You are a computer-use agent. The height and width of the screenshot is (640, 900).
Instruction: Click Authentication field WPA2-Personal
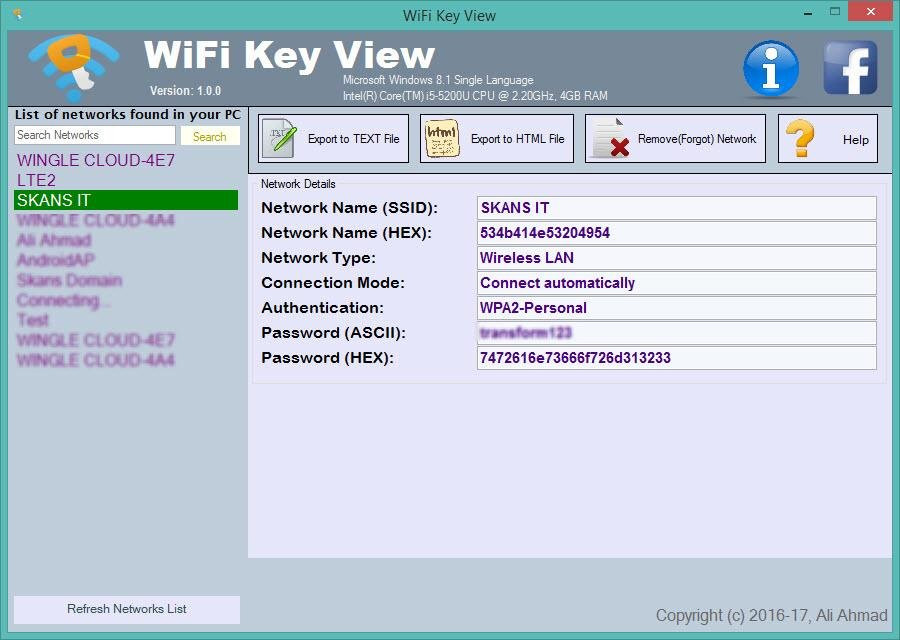tap(677, 308)
